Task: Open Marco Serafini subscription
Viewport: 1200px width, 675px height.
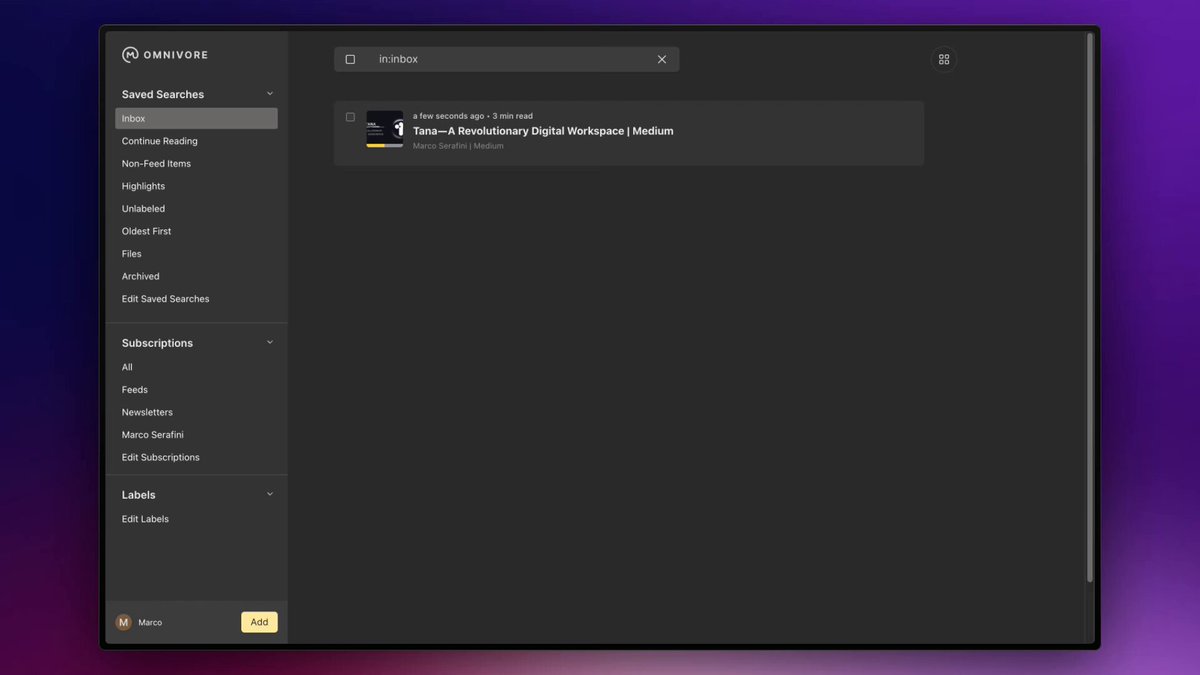Action: (x=153, y=435)
